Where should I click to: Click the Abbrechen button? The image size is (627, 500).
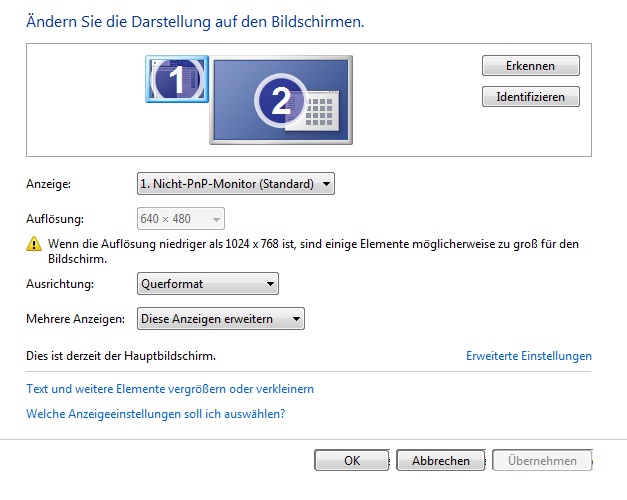coord(441,460)
